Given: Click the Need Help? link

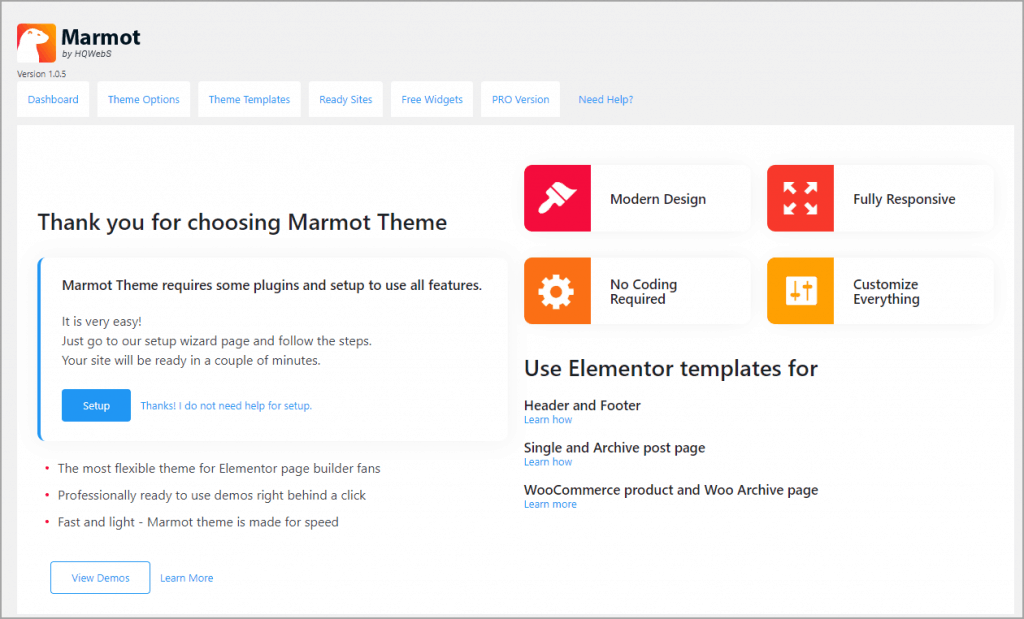Looking at the screenshot, I should pyautogui.click(x=606, y=100).
